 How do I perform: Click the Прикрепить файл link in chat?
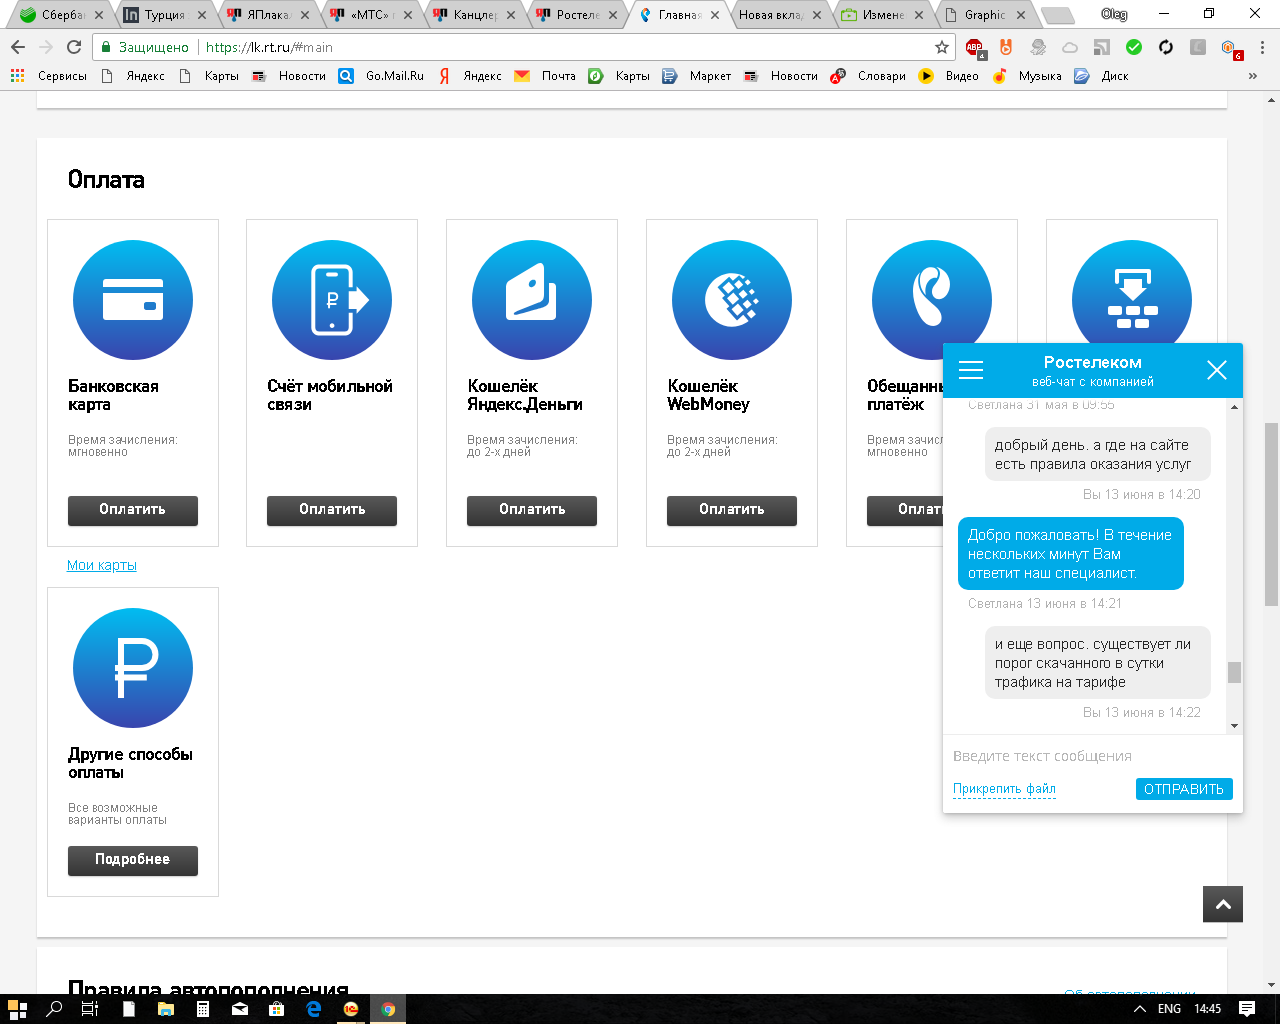click(x=1004, y=789)
